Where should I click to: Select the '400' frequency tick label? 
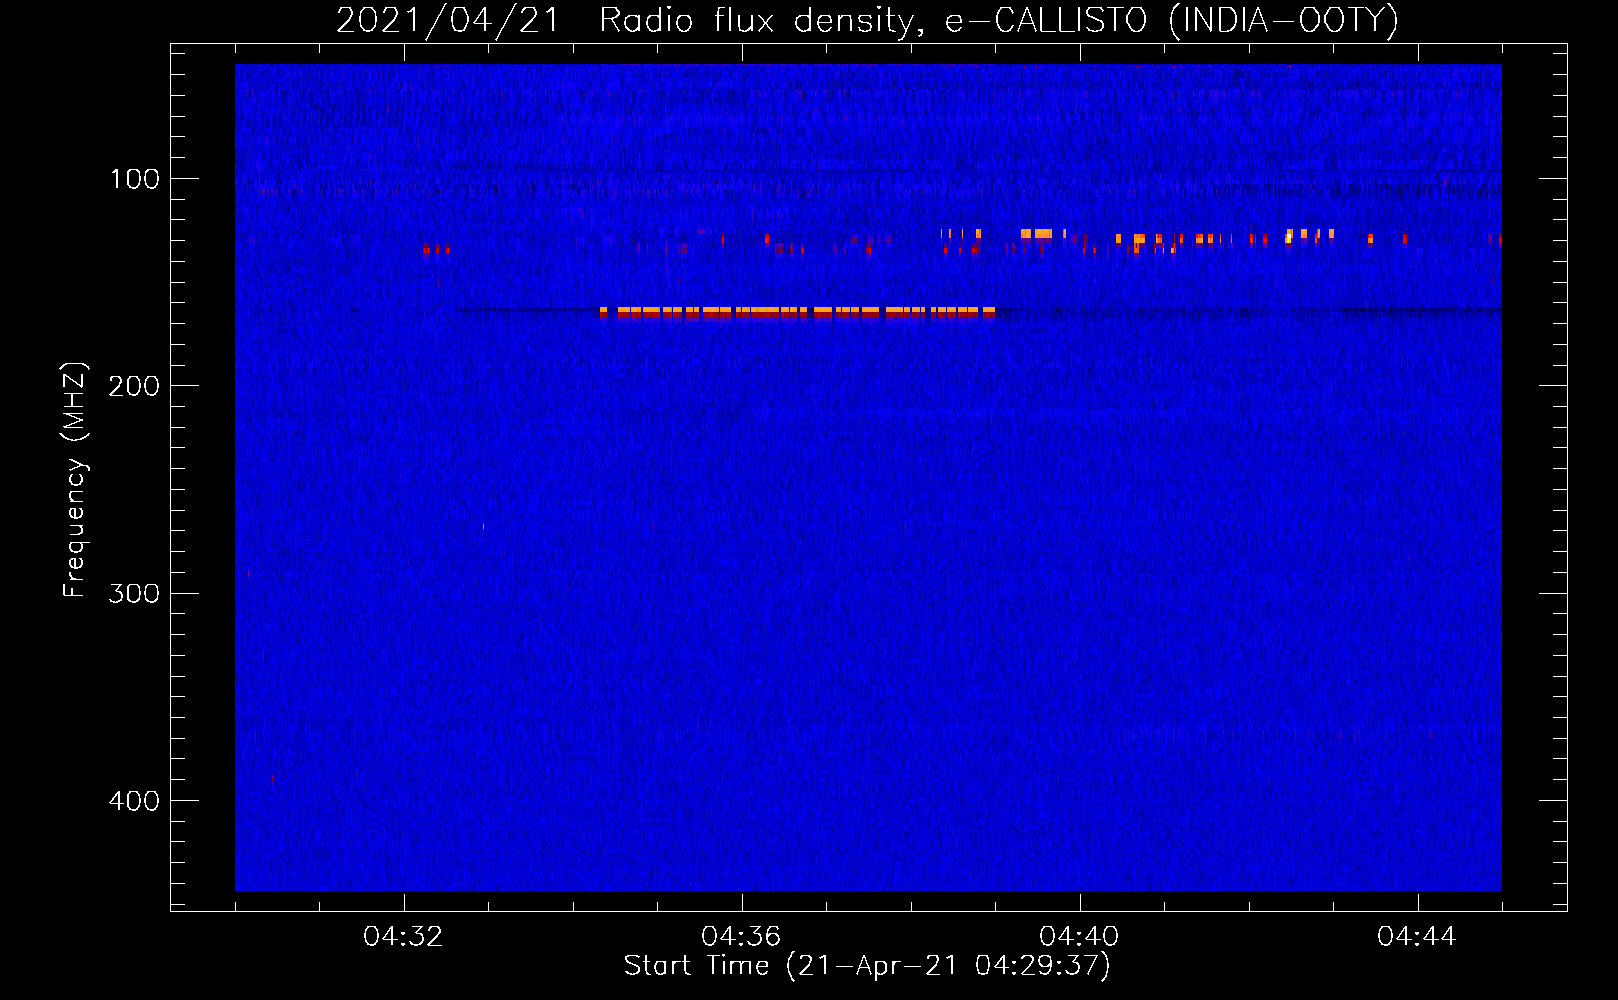[135, 801]
